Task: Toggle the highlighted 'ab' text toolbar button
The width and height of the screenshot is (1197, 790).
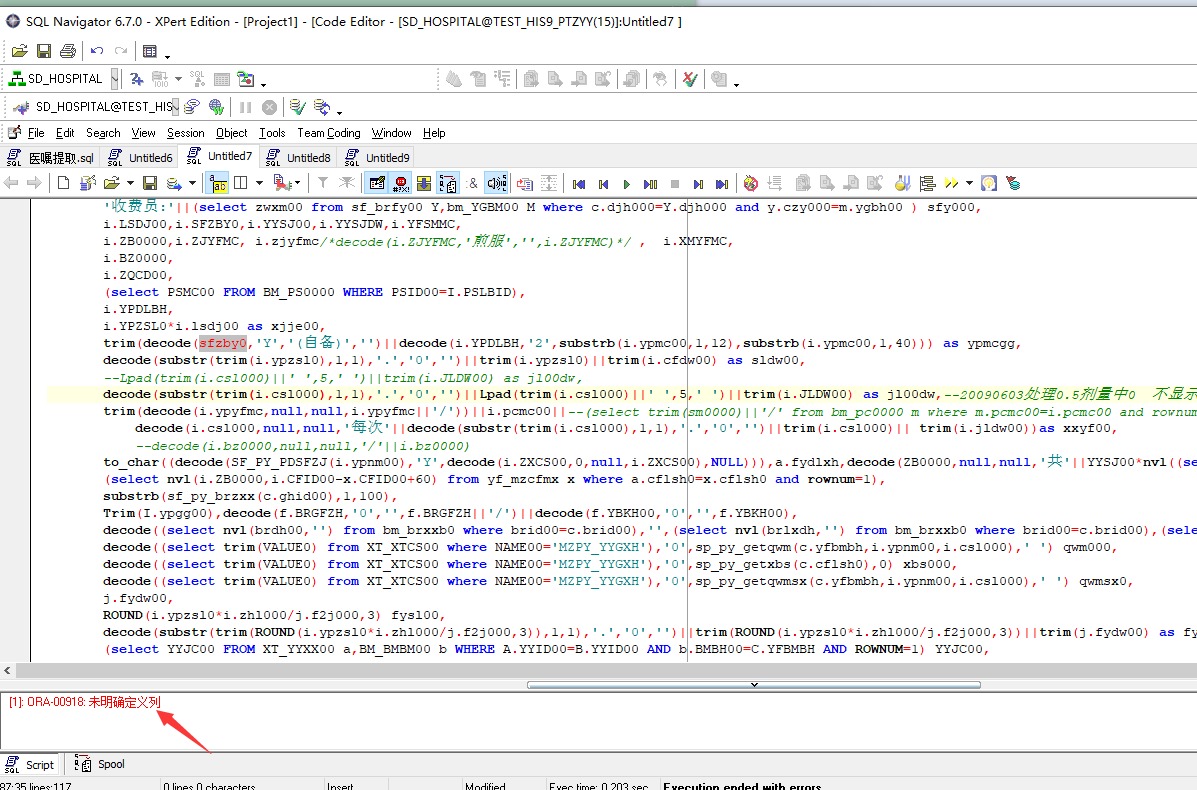Action: [217, 183]
